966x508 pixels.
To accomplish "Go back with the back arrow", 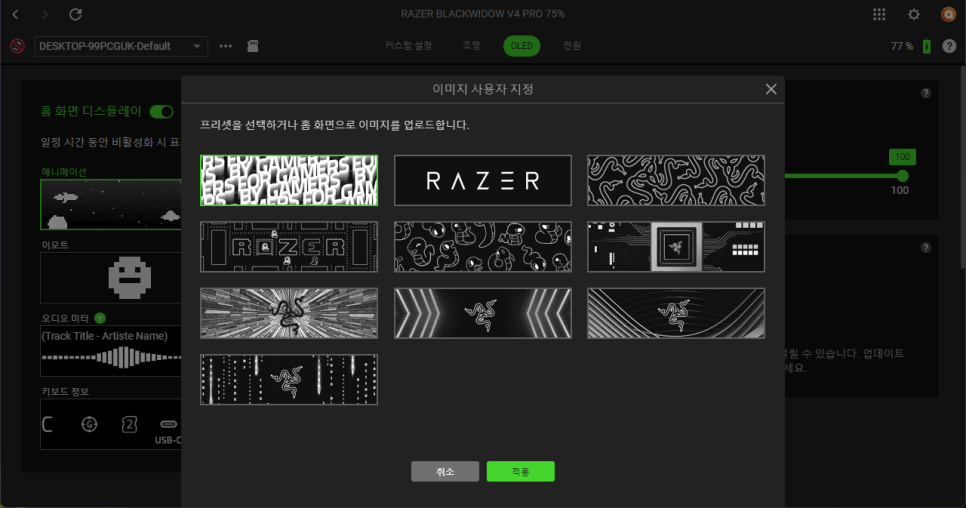I will (15, 14).
